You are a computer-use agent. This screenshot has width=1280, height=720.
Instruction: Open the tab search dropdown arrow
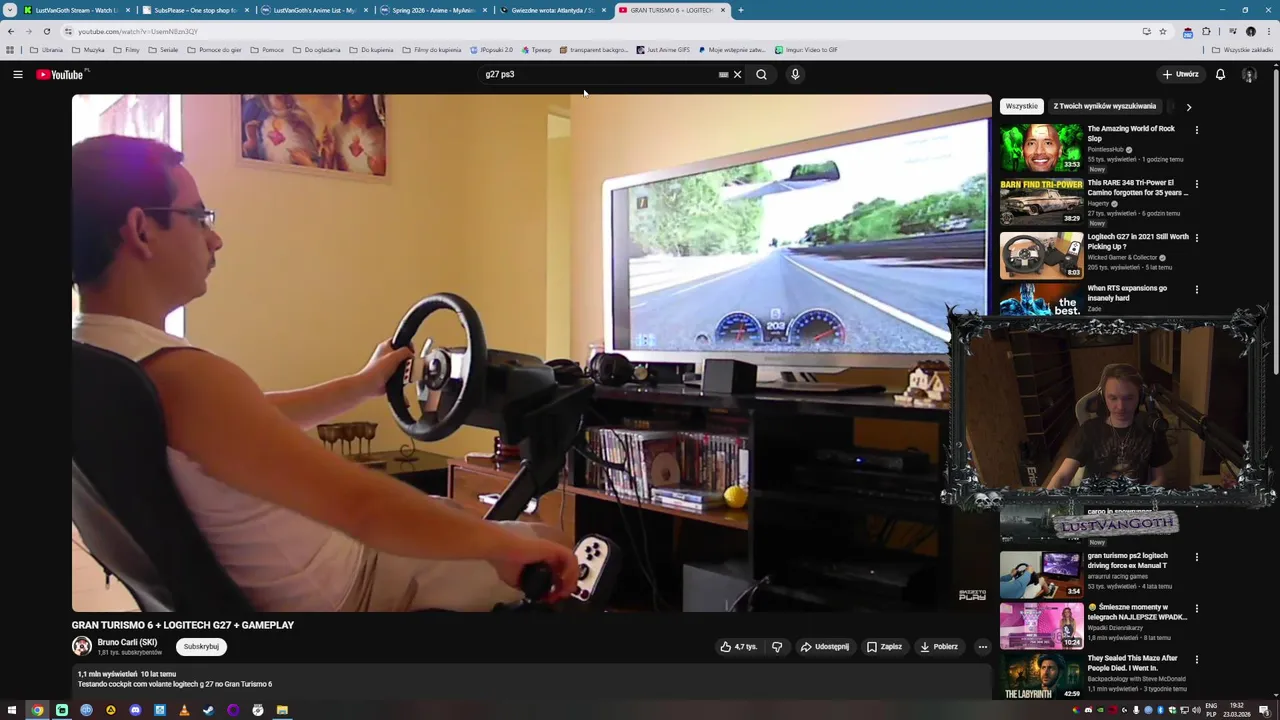click(10, 10)
